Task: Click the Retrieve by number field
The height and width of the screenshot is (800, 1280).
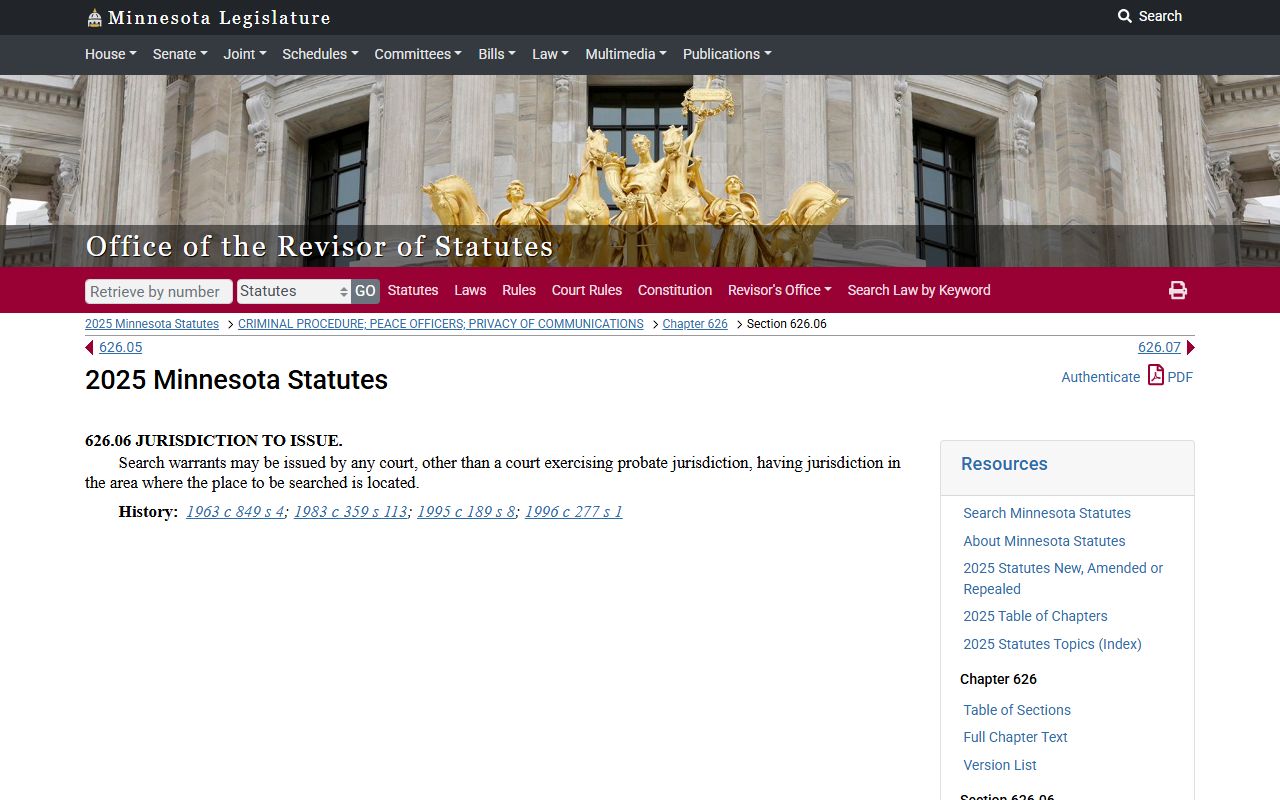Action: click(x=159, y=291)
